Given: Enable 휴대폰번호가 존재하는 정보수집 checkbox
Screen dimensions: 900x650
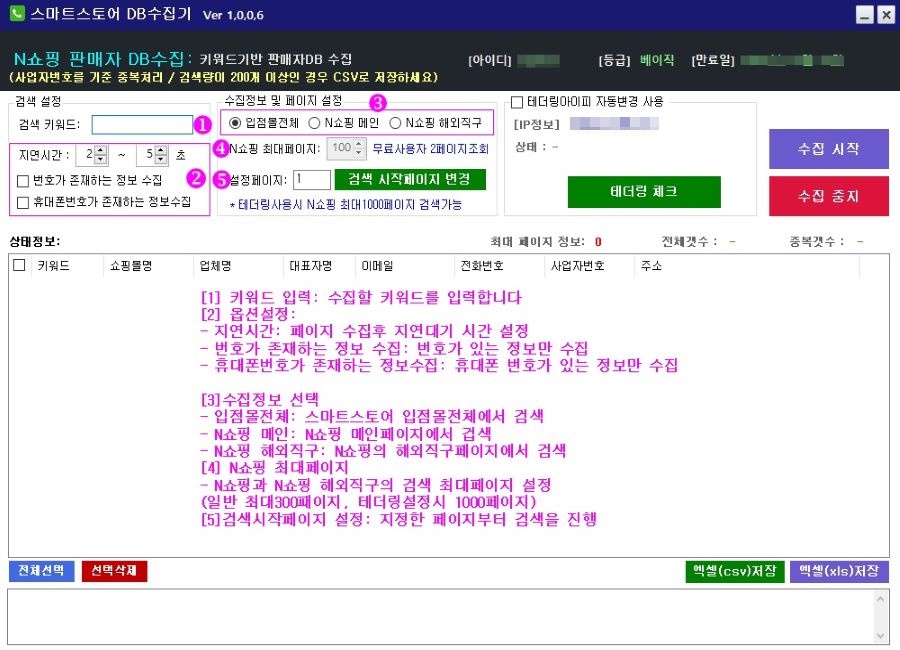Looking at the screenshot, I should pos(23,202).
